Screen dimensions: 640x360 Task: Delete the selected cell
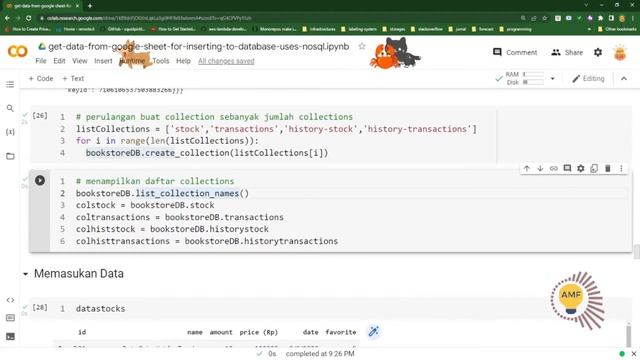pyautogui.click(x=607, y=168)
